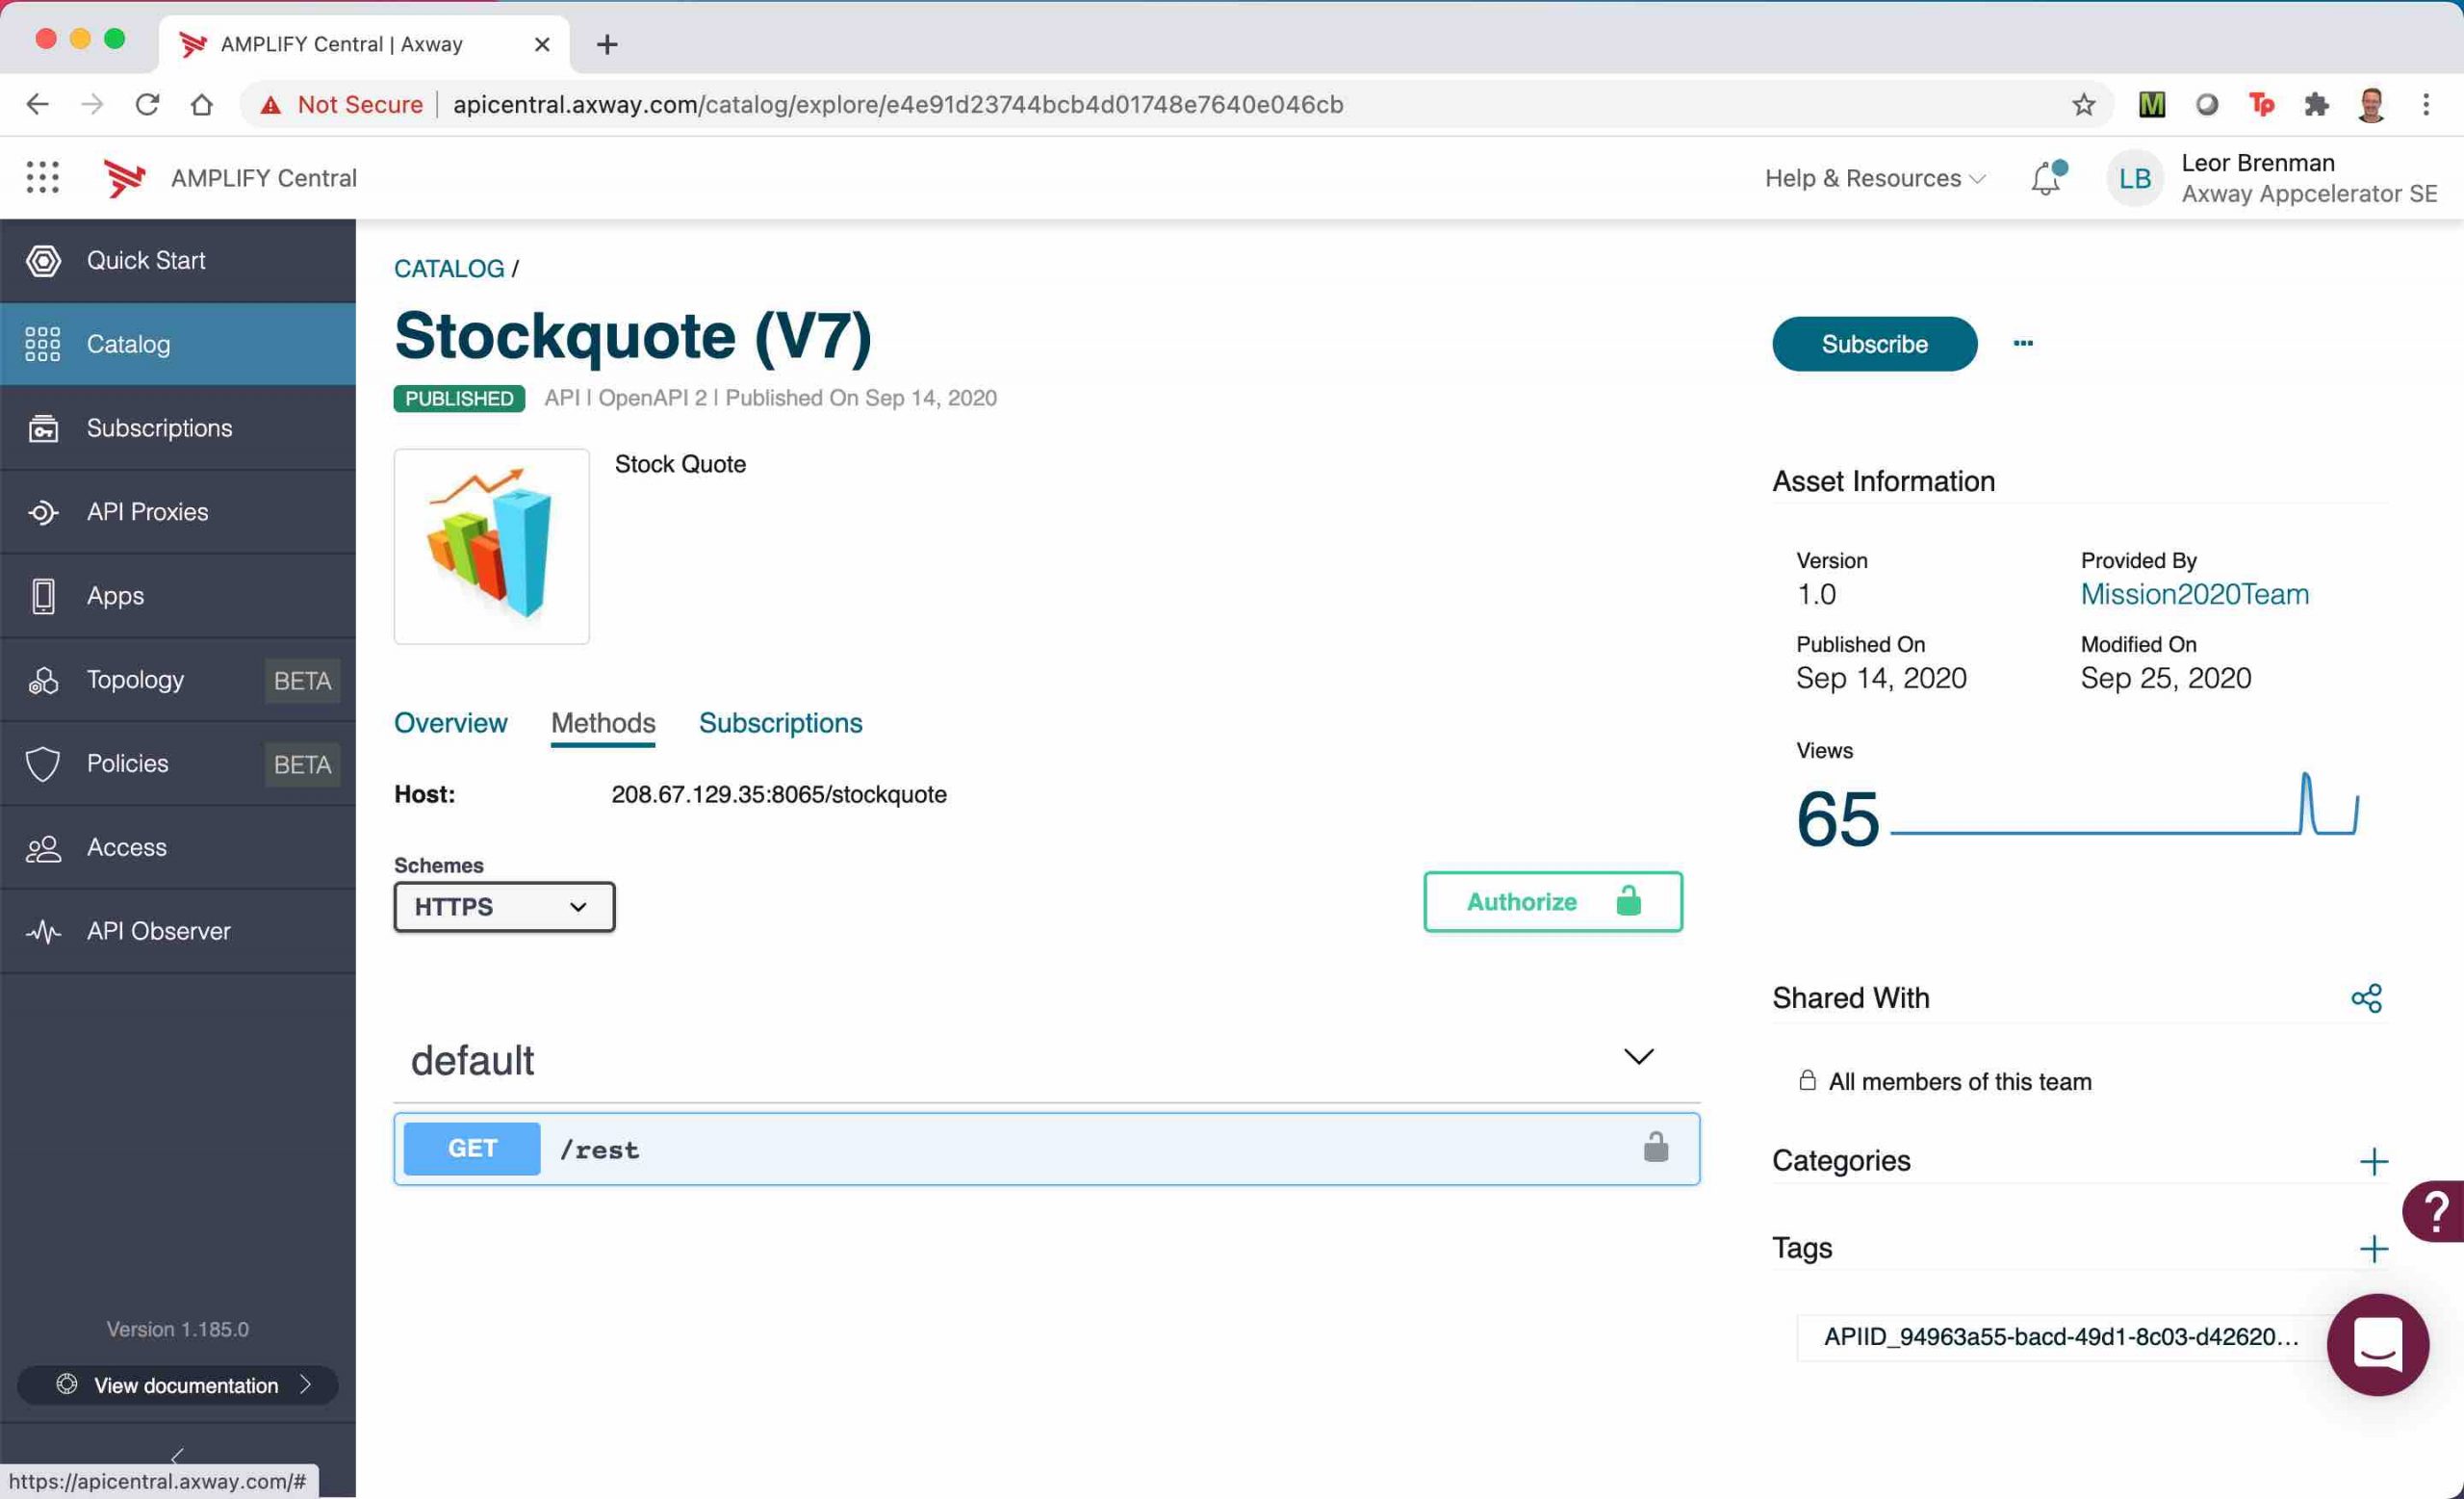2464x1499 pixels.
Task: Open the Chrome three-dot menu
Action: pyautogui.click(x=2425, y=104)
